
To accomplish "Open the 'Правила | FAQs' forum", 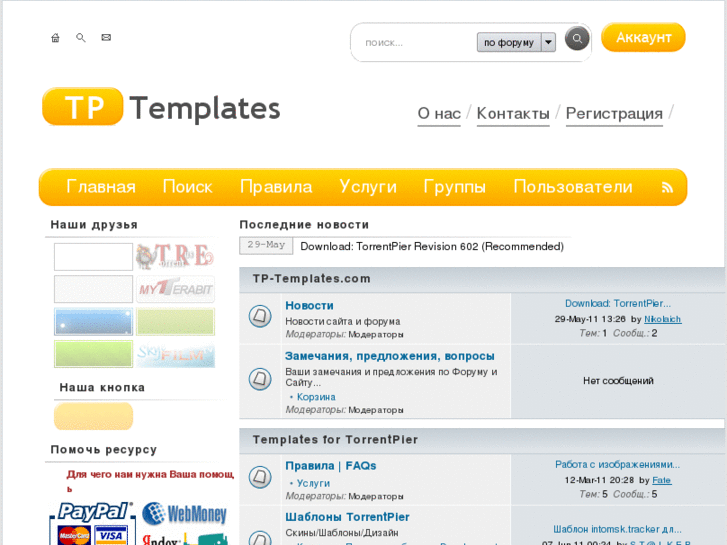I will (x=331, y=466).
